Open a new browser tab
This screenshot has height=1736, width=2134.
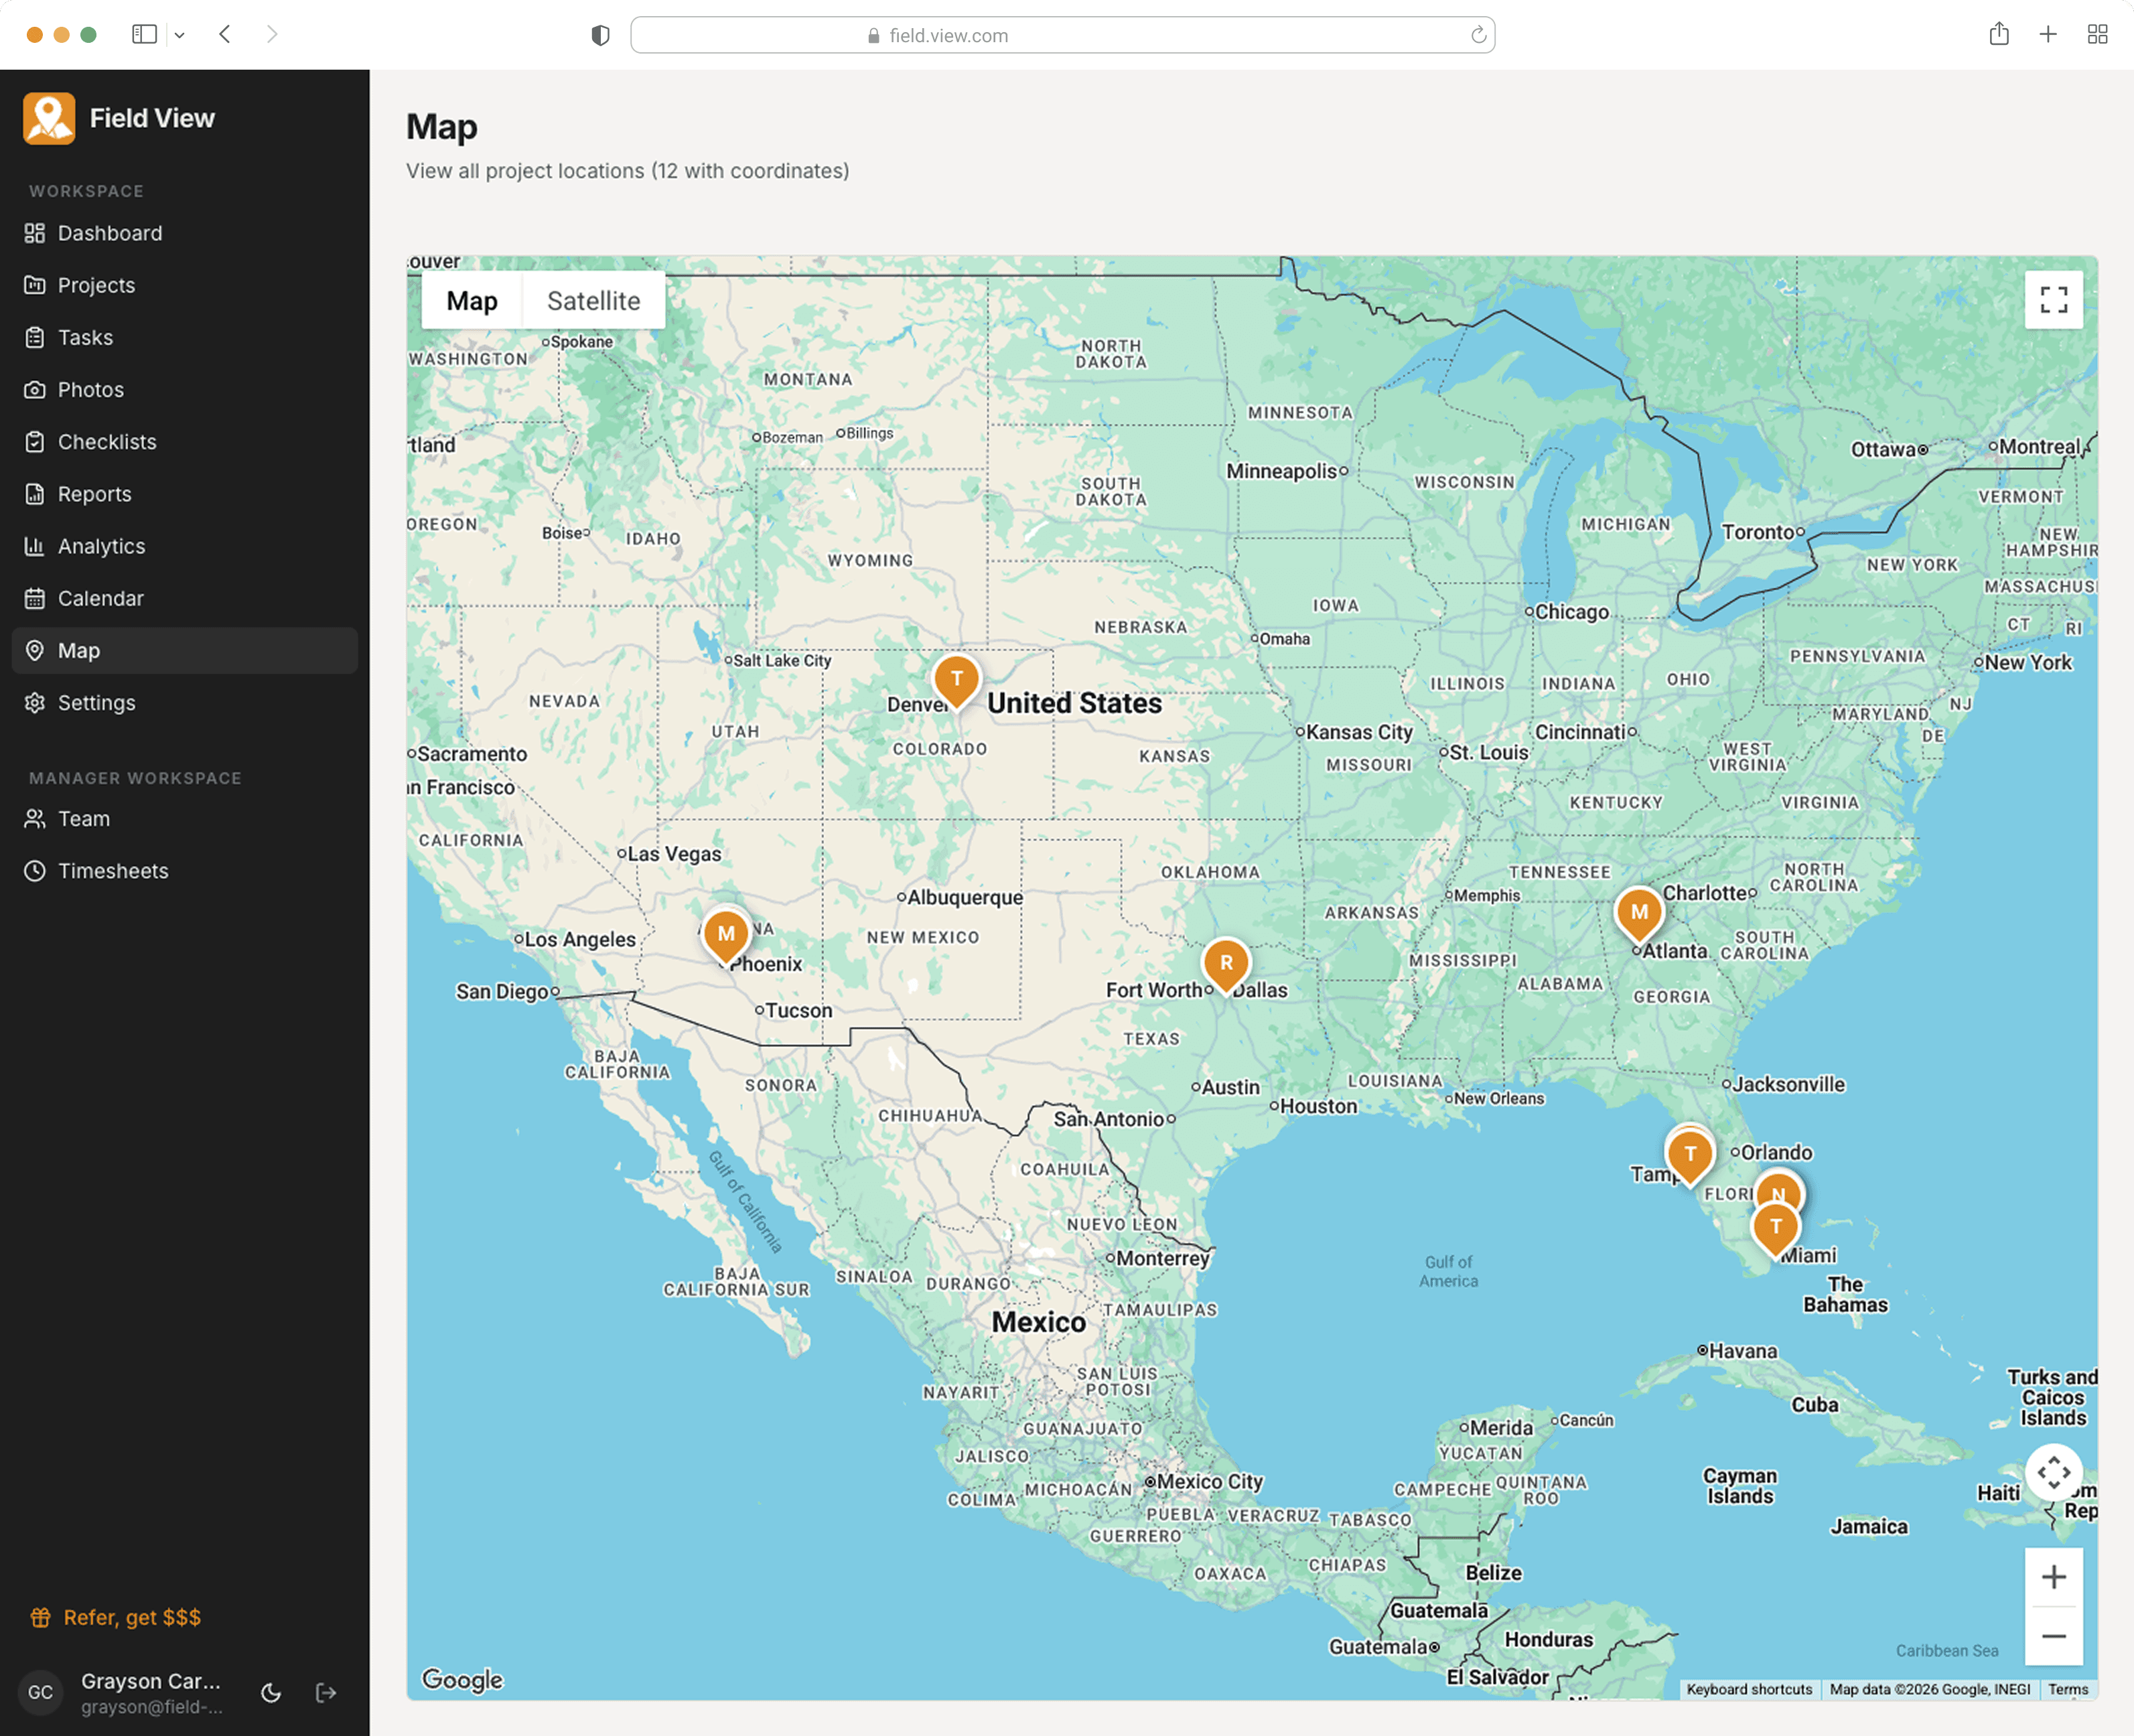point(2048,34)
